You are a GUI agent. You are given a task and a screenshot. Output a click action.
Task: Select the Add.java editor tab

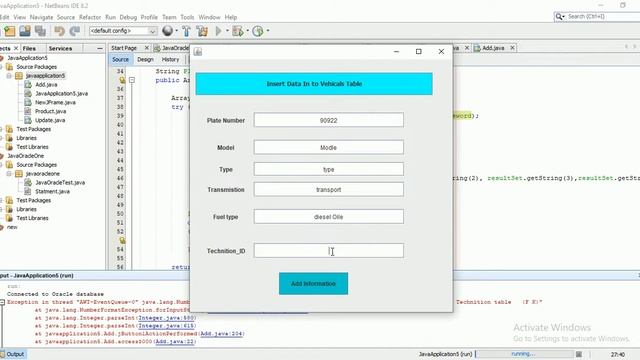pyautogui.click(x=493, y=48)
